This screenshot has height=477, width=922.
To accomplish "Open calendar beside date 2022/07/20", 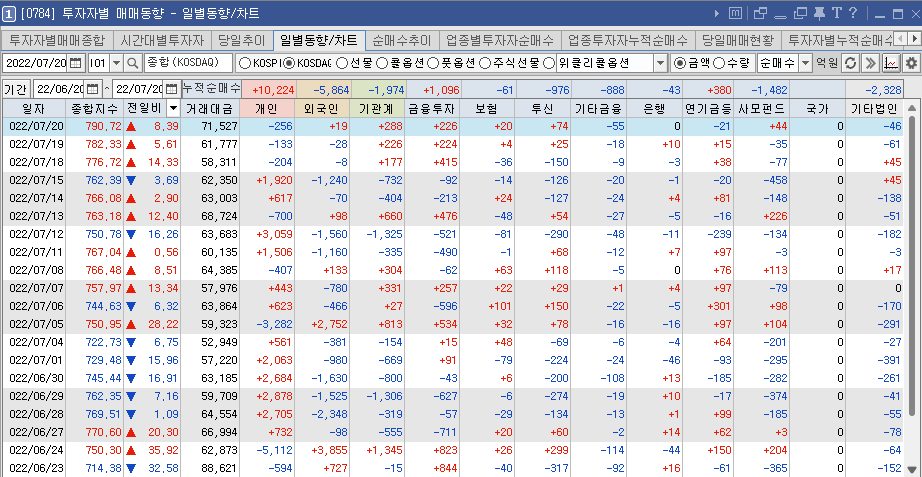I will 76,62.
